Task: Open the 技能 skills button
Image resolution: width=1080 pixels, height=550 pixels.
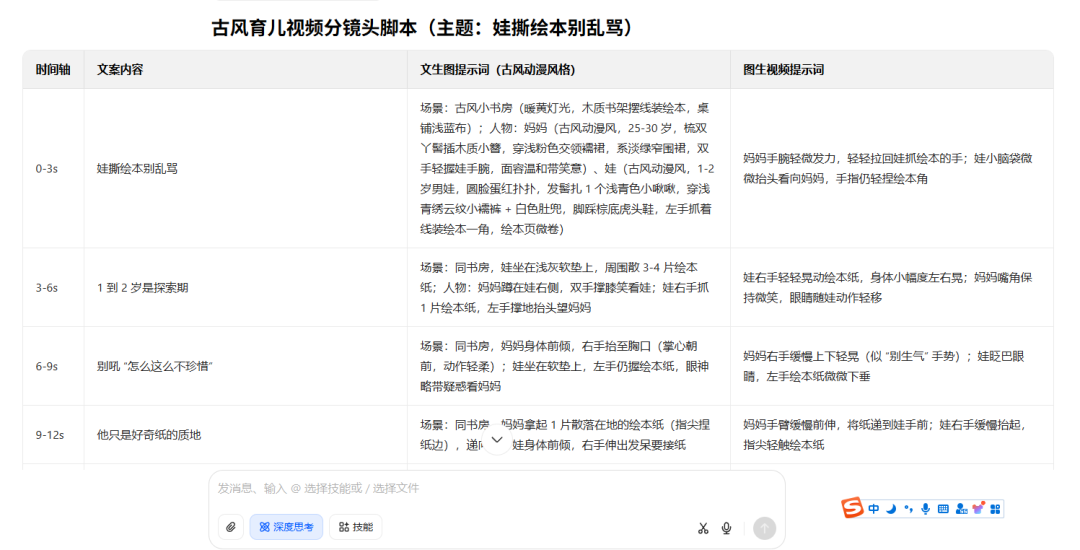Action: point(355,527)
